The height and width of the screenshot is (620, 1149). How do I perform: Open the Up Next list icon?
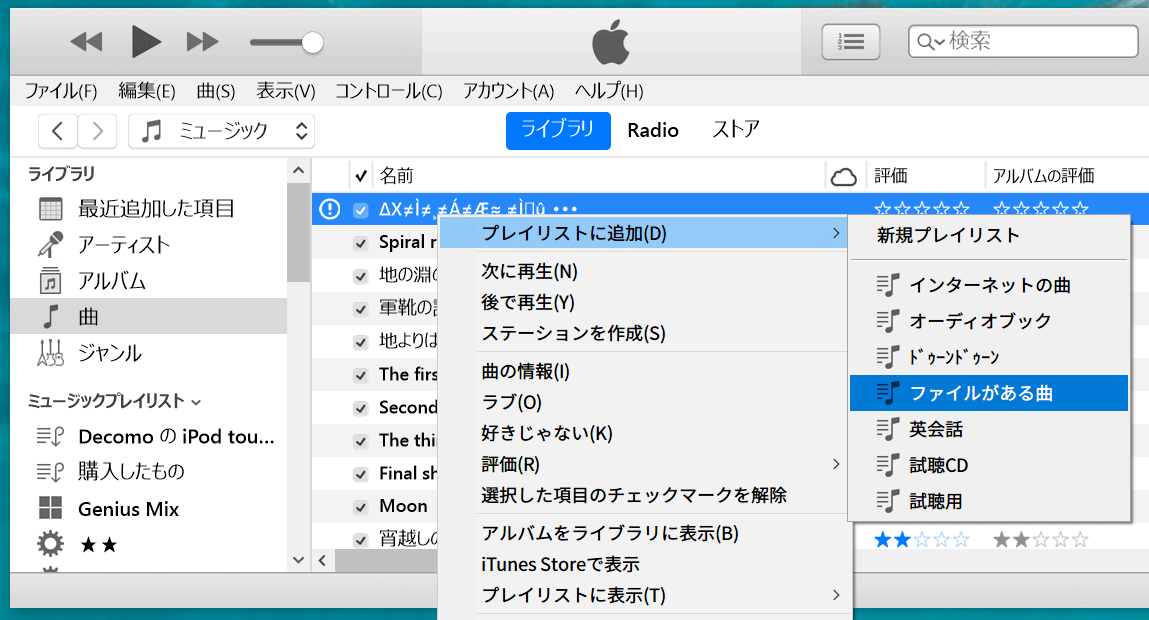[850, 41]
